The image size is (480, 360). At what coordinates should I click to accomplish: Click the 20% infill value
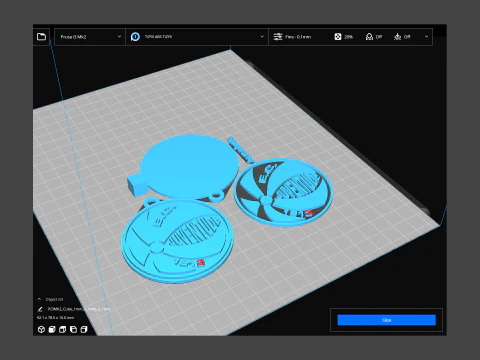[348, 37]
